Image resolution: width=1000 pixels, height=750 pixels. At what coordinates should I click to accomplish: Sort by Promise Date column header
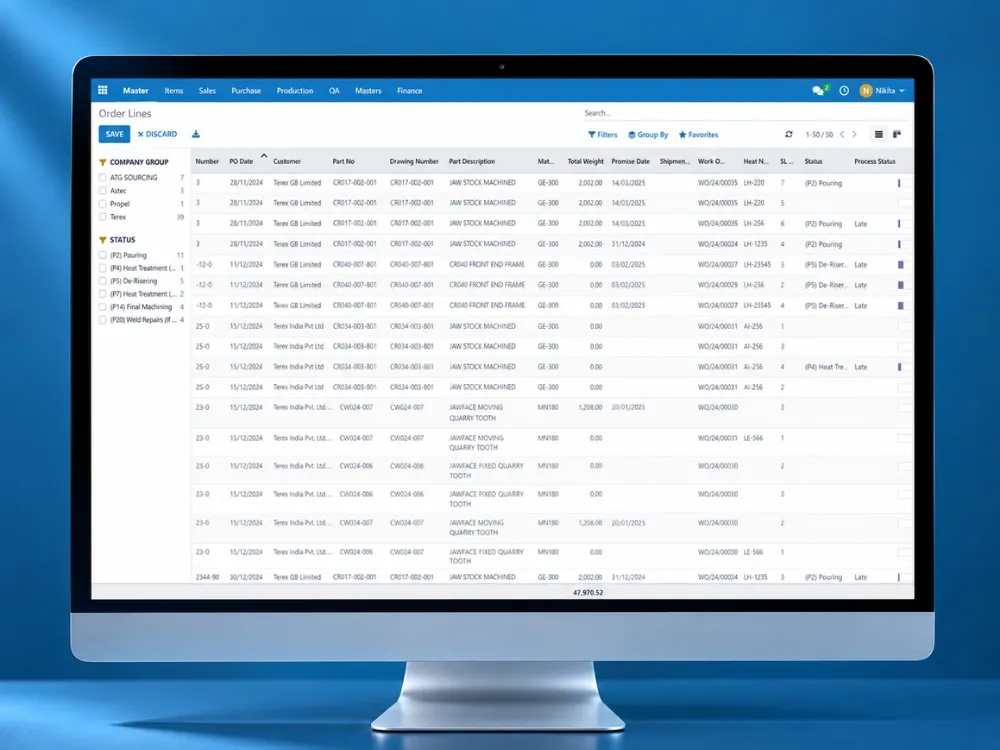[x=630, y=161]
